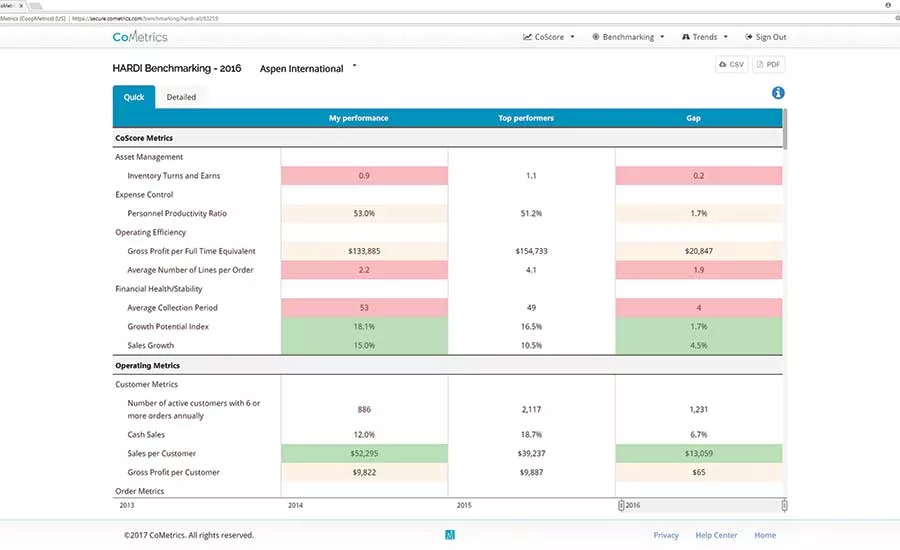Select the Growth Potential Index label

[x=168, y=326]
